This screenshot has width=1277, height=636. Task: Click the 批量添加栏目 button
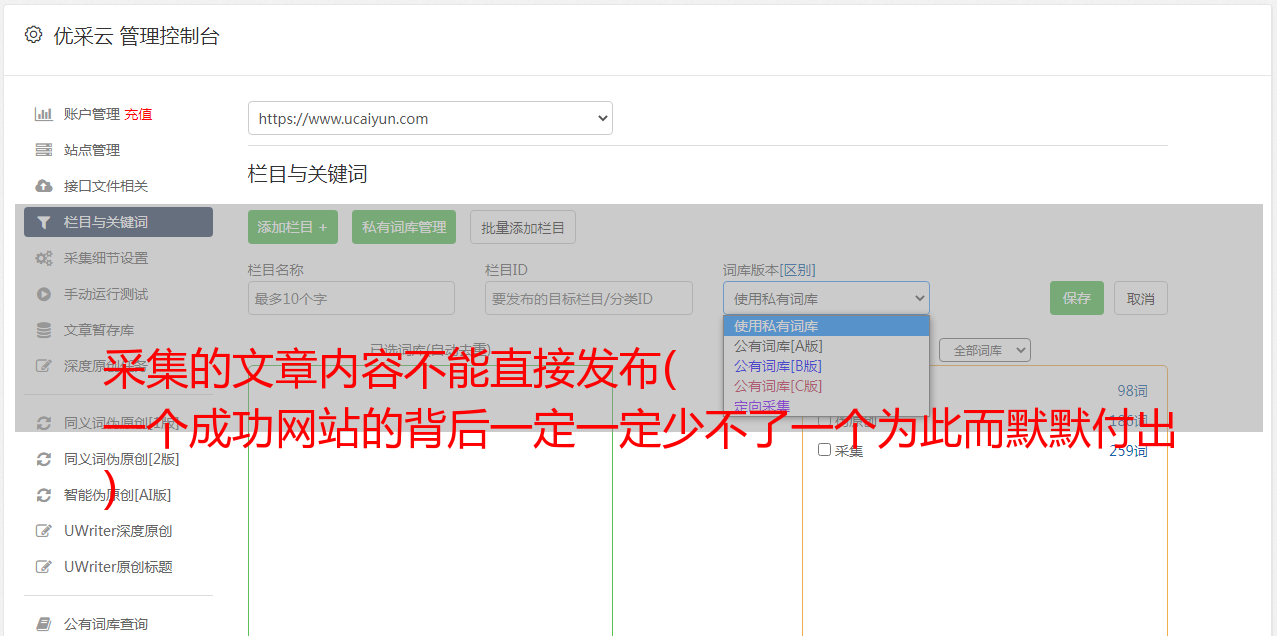[x=523, y=227]
